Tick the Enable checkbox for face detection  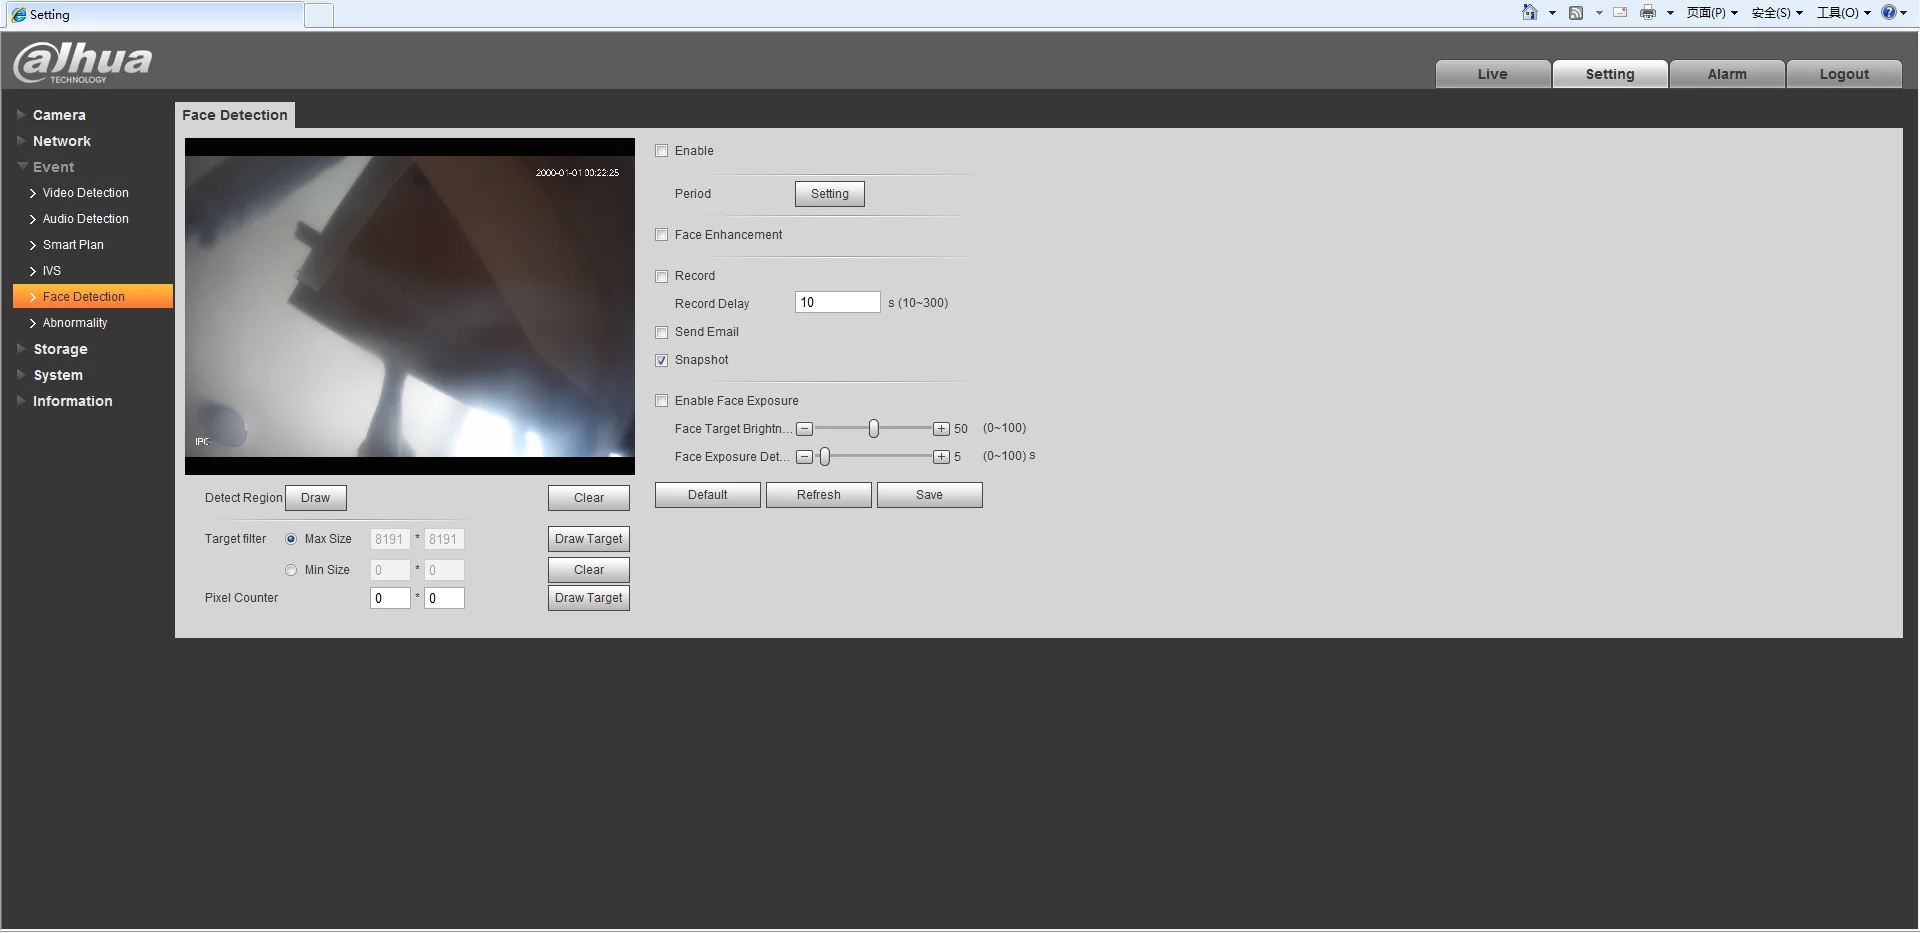tap(661, 151)
